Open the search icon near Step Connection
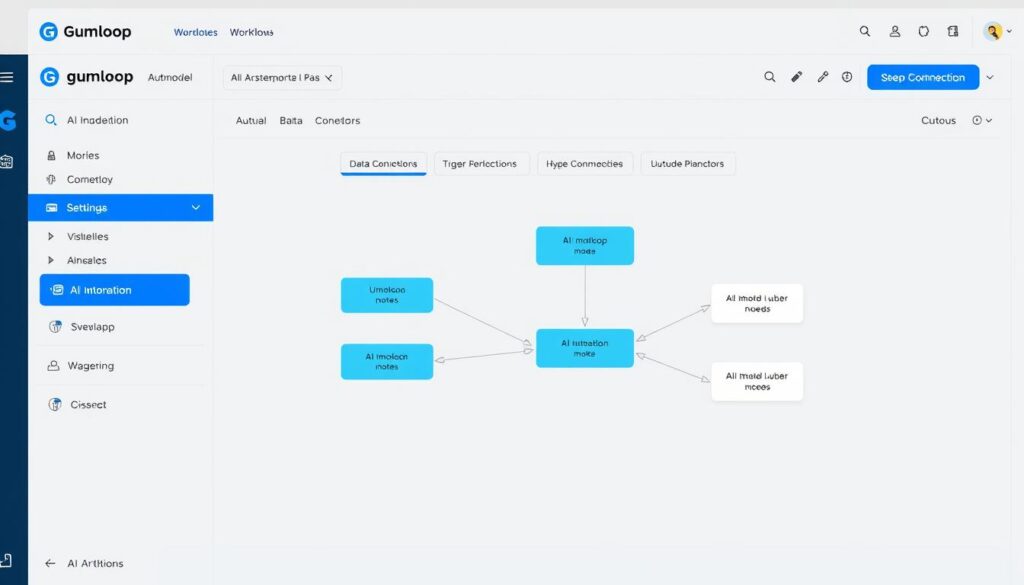This screenshot has height=585, width=1024. (769, 76)
